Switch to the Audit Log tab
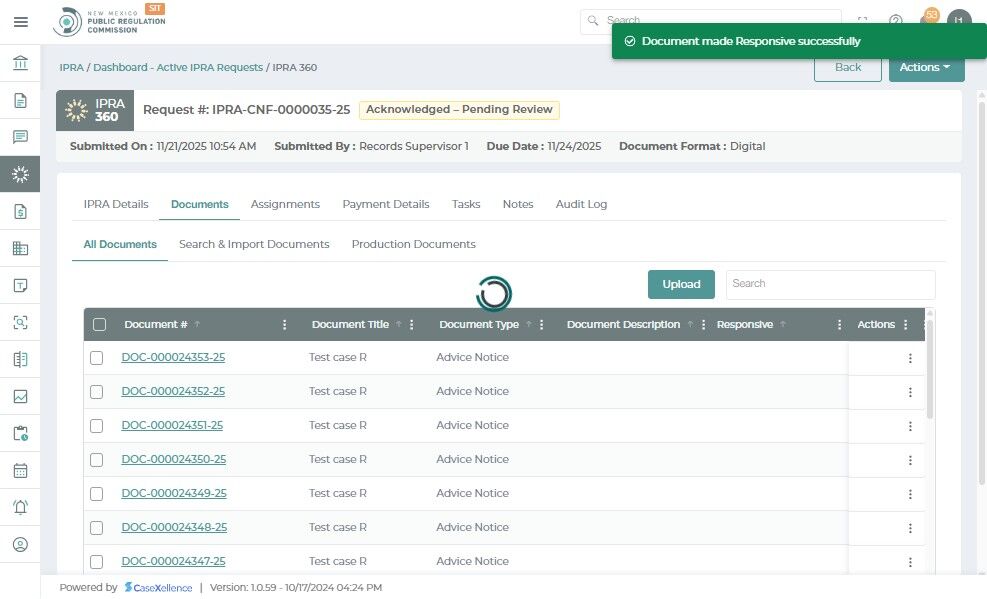 pos(581,204)
